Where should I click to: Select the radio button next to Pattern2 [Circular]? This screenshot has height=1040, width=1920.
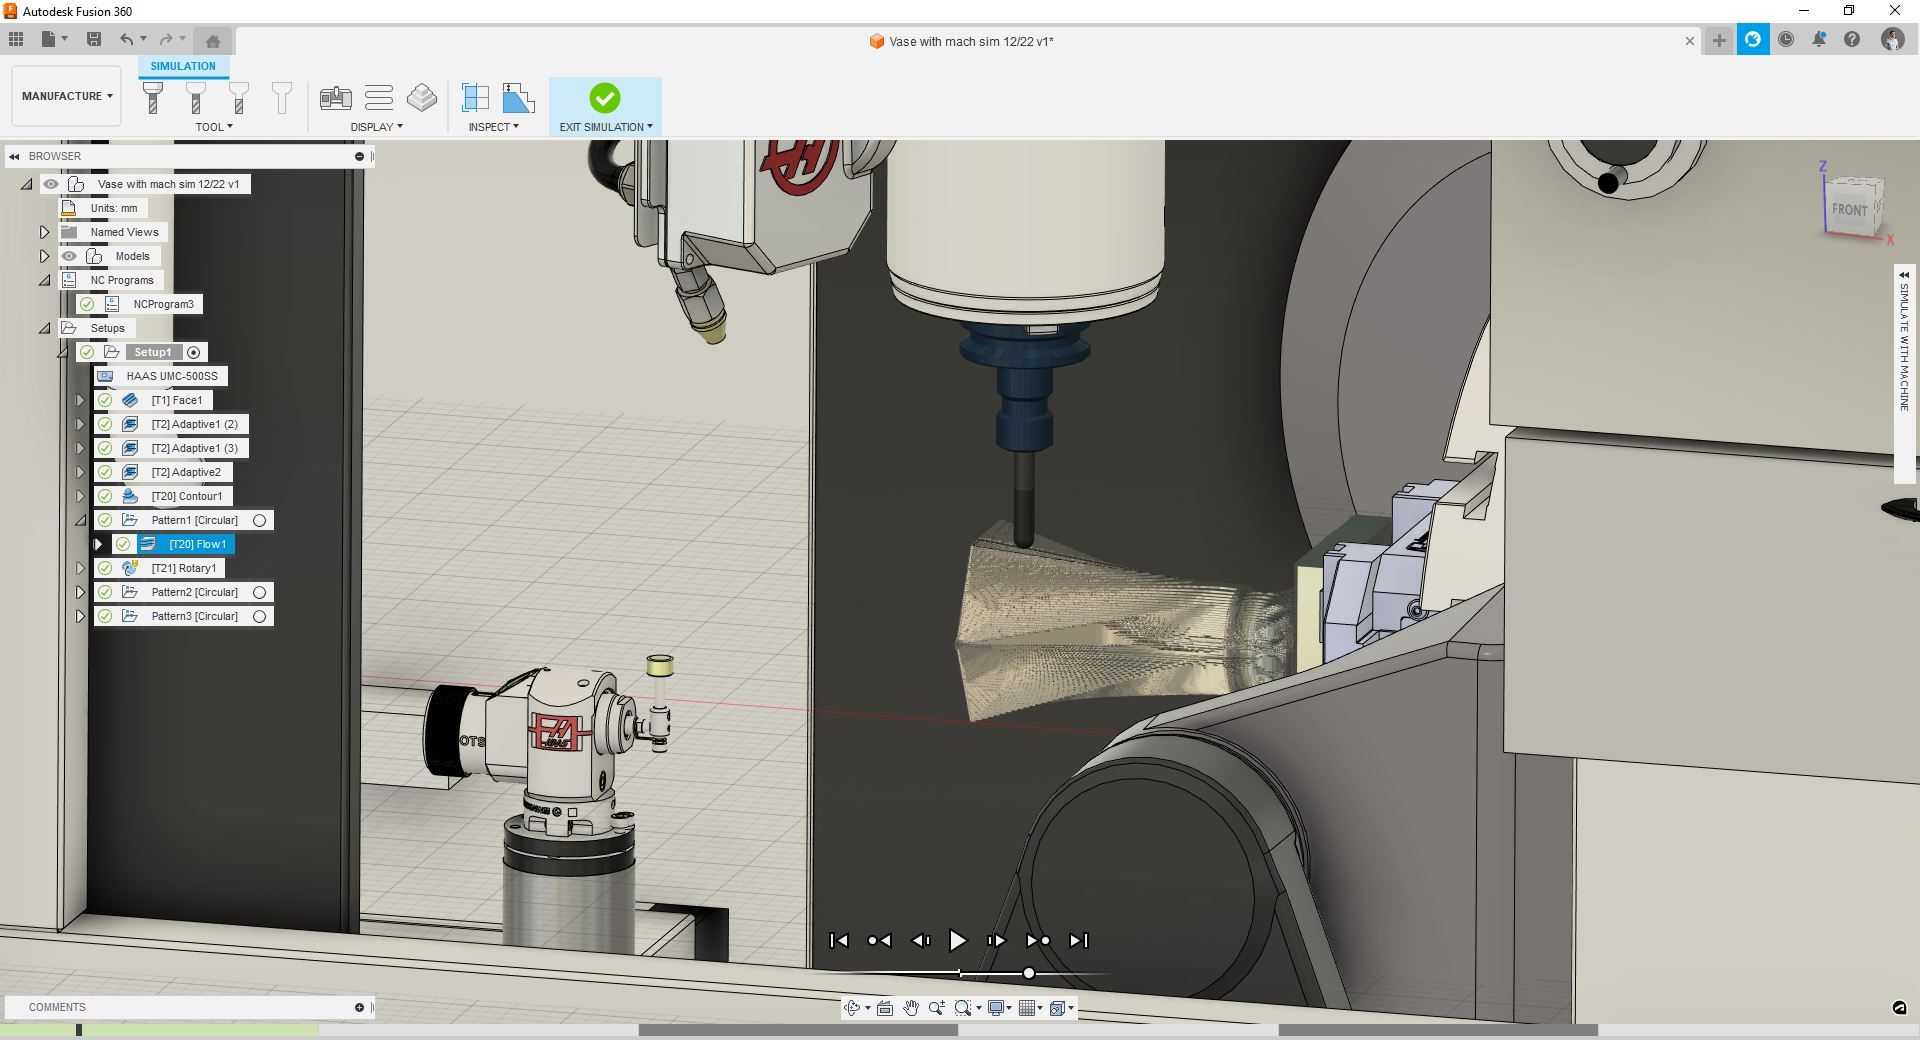click(x=259, y=592)
